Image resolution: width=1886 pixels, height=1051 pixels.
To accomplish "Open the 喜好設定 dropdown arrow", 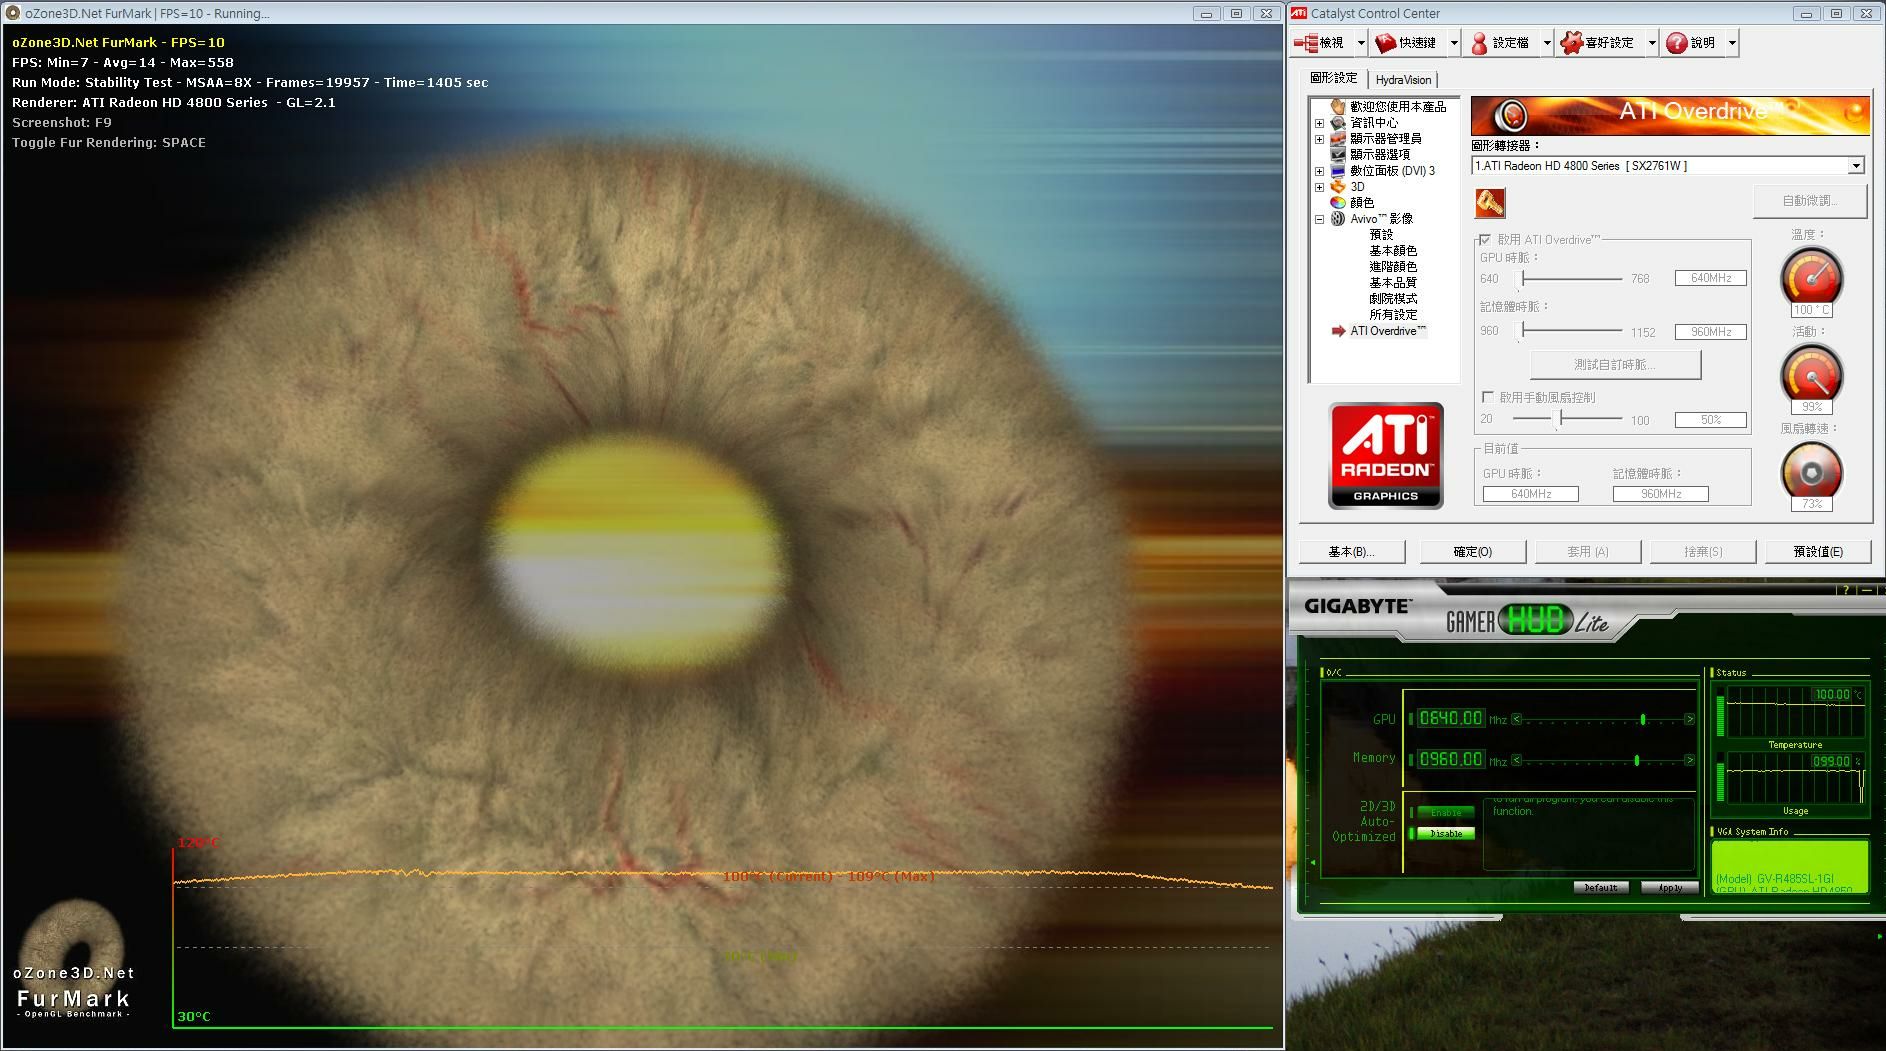I will click(x=1652, y=43).
